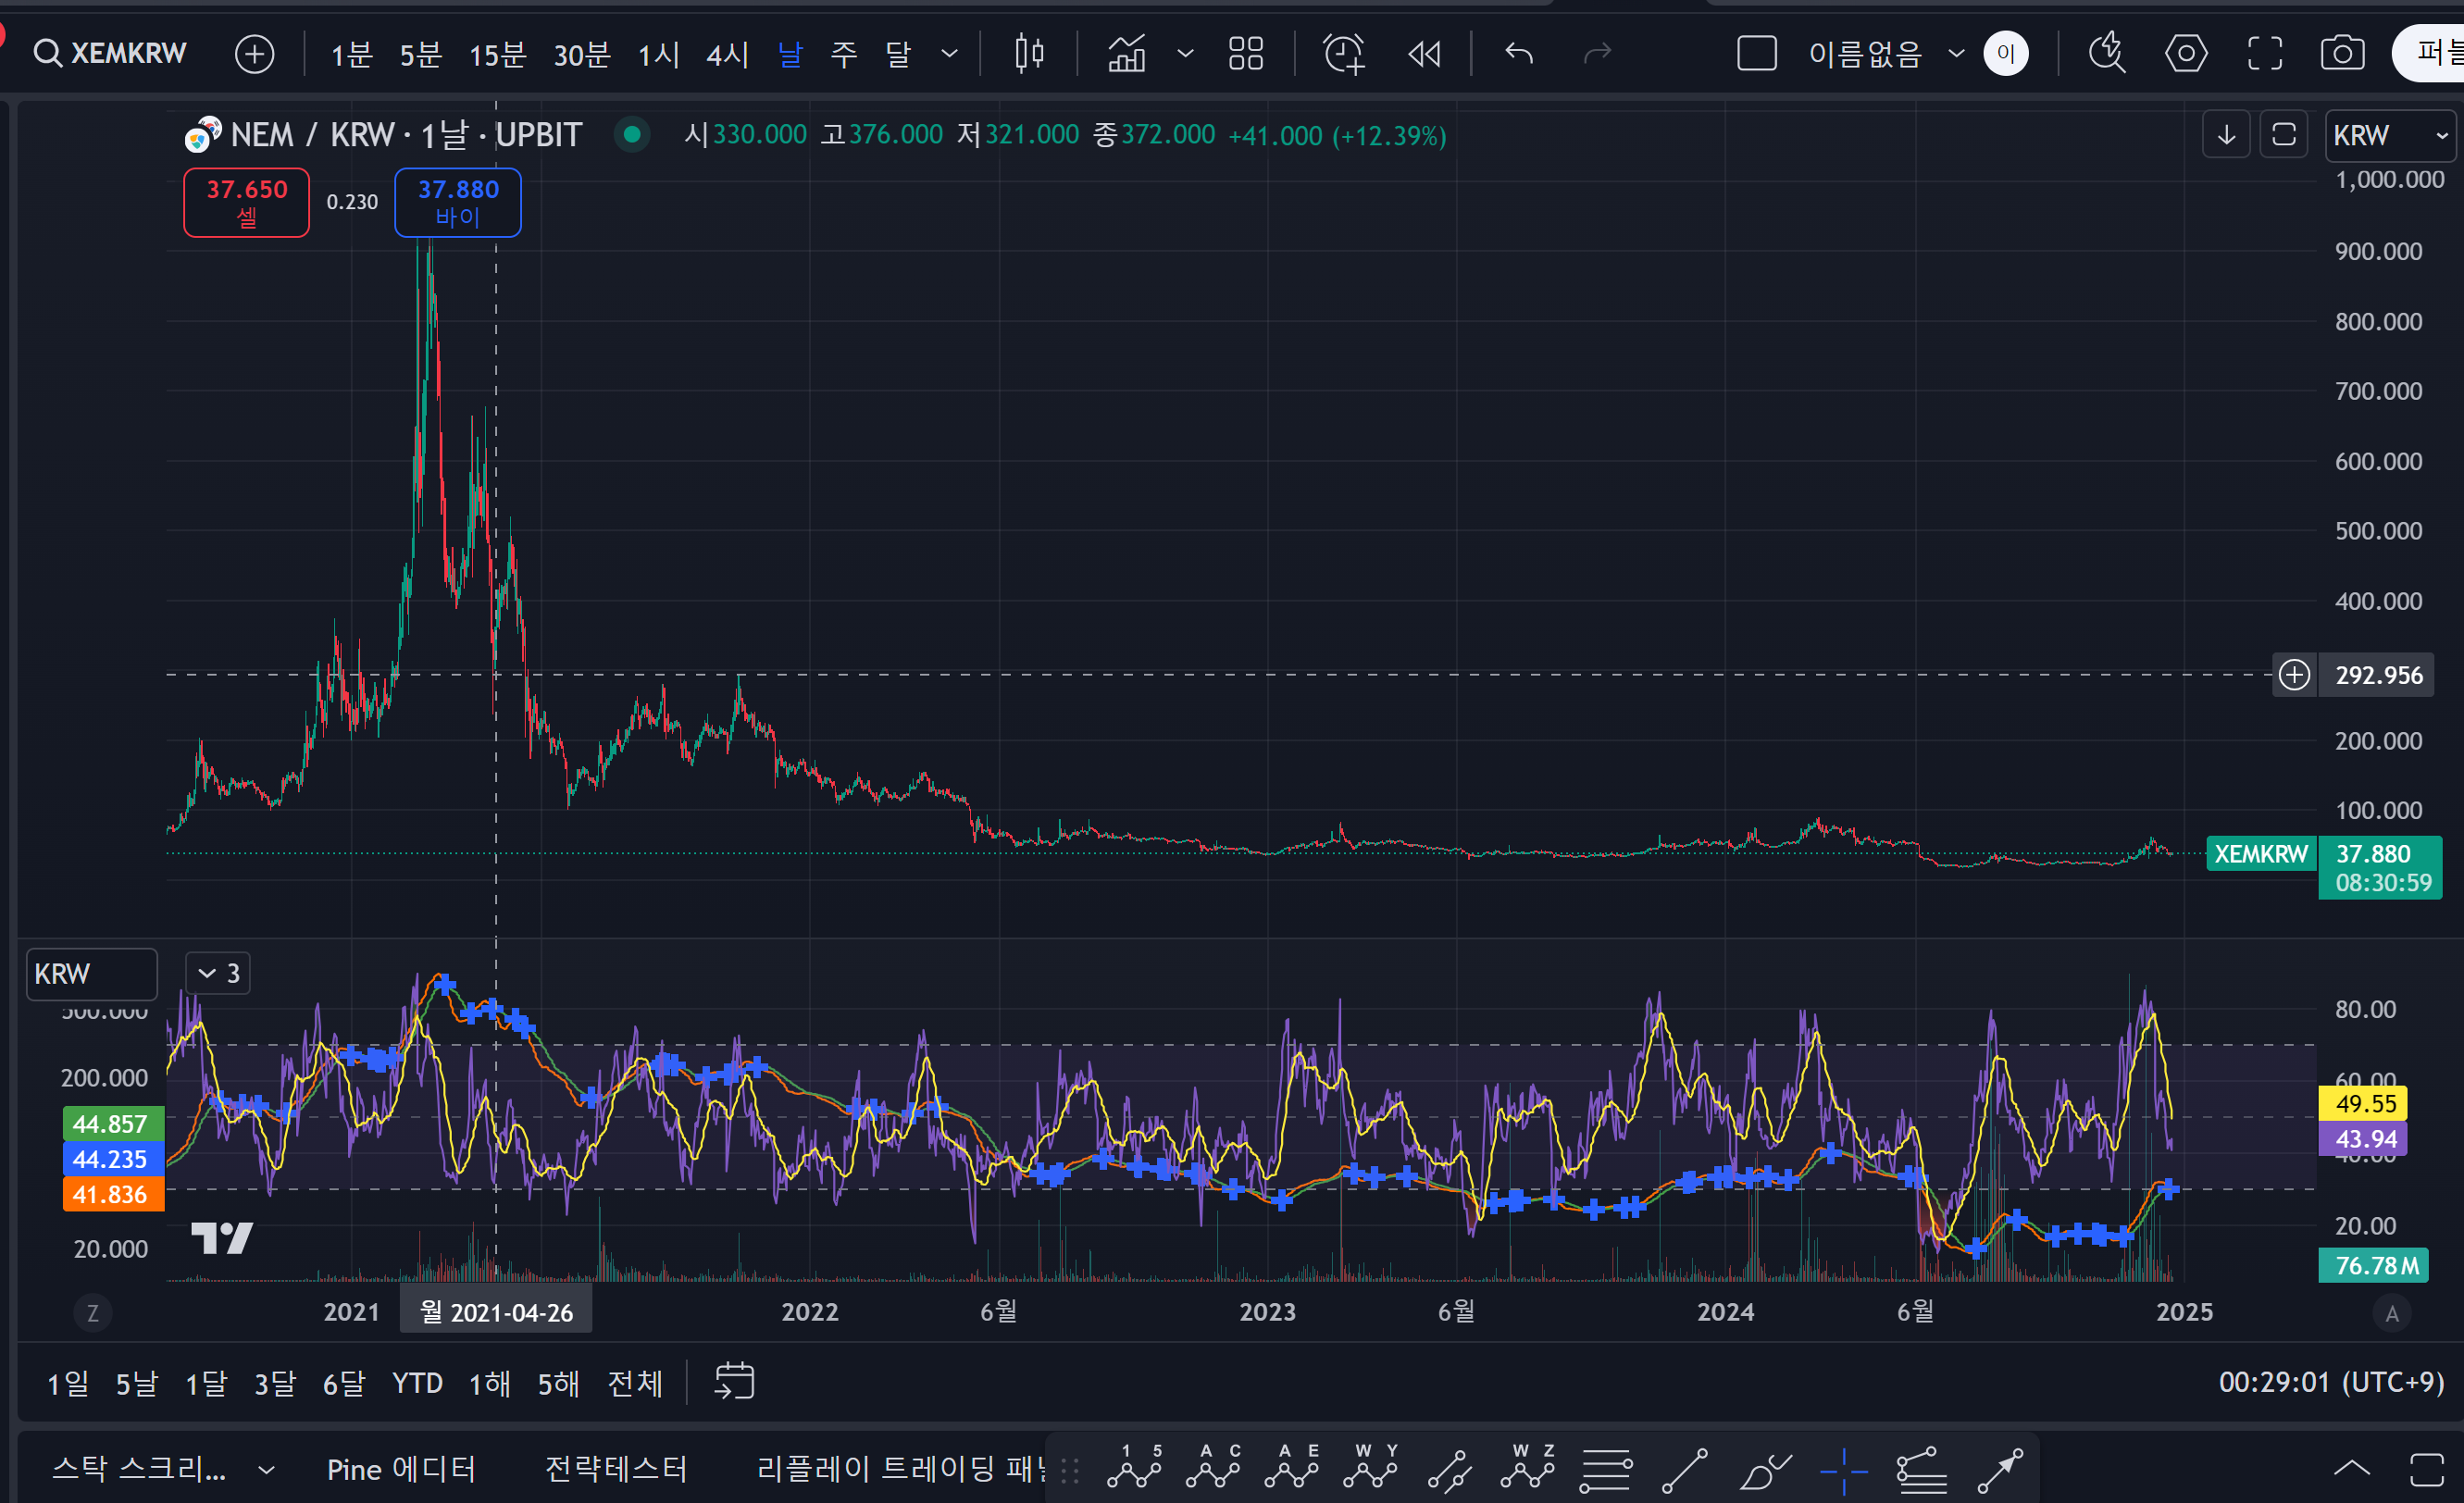The image size is (2464, 1503).
Task: Expand the collapsed indicators legend showing 3
Action: [218, 973]
